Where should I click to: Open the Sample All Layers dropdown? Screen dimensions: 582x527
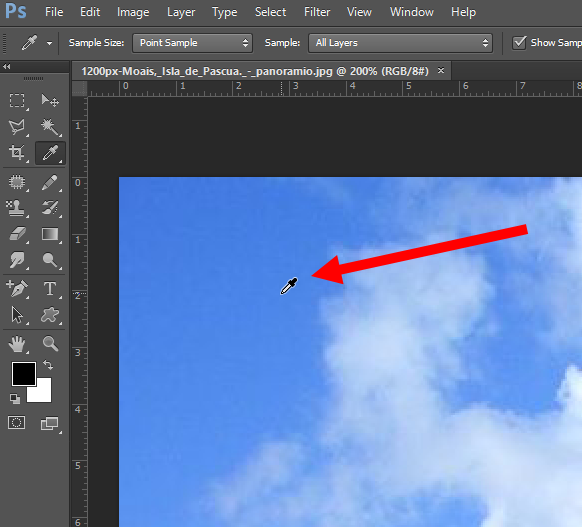click(400, 43)
